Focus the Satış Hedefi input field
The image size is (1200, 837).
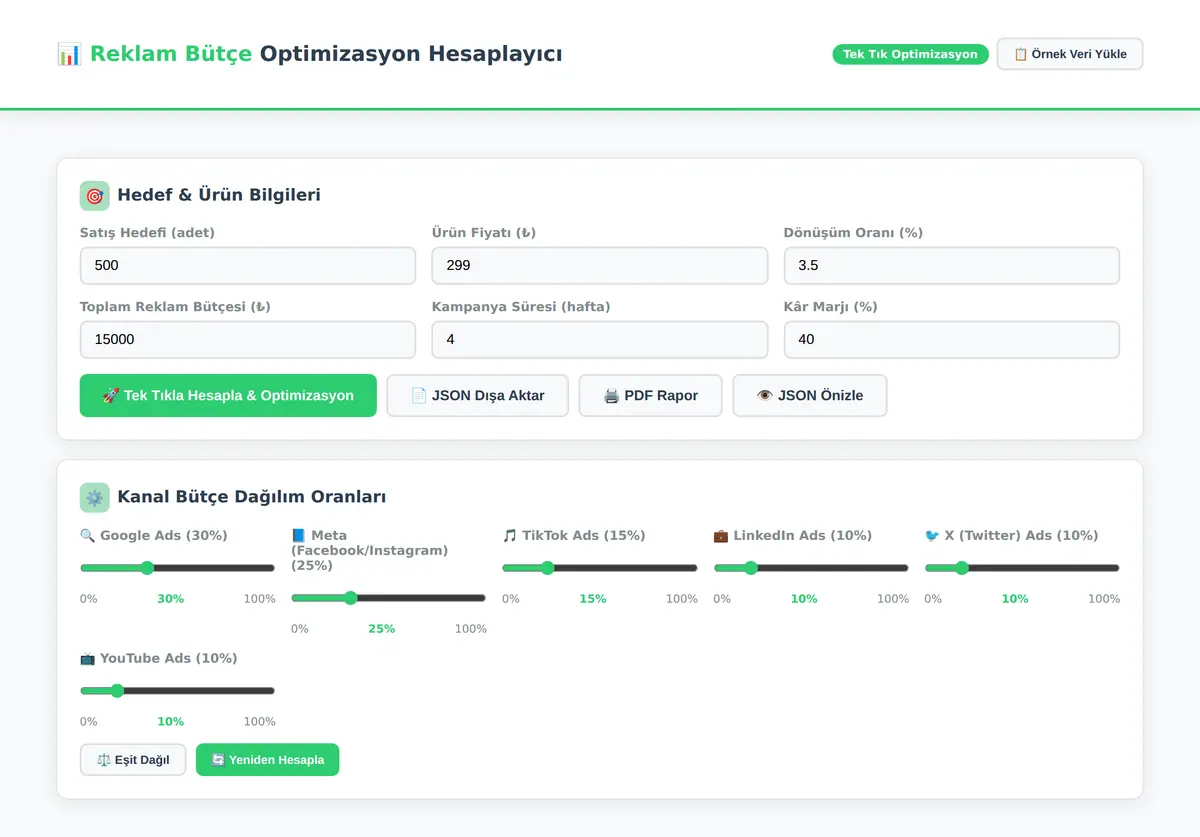tap(248, 266)
